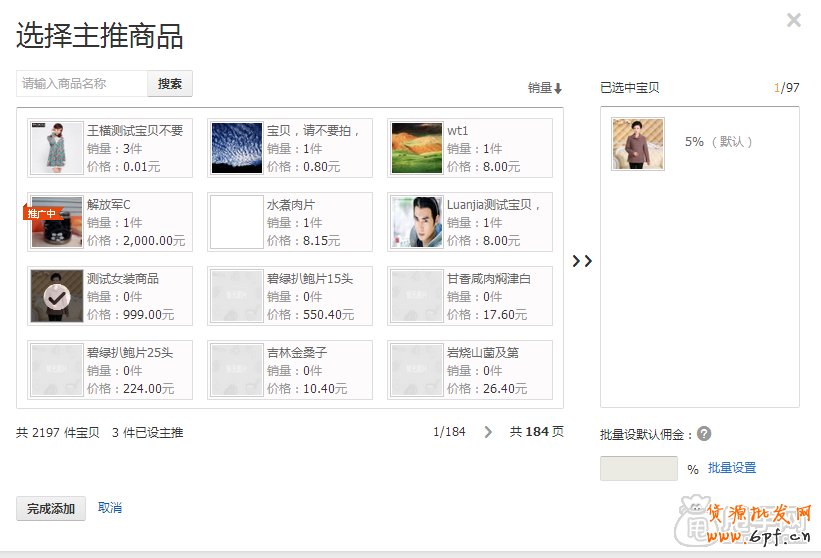This screenshot has width=821, height=558.
Task: Deselect the checked 测试女装商品 item
Action: pos(57,296)
